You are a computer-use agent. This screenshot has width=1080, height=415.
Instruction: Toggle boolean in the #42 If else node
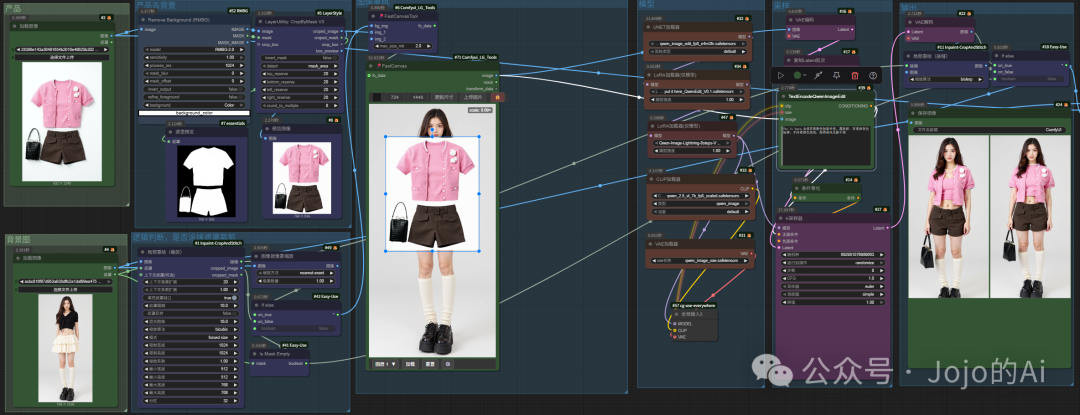click(x=298, y=328)
